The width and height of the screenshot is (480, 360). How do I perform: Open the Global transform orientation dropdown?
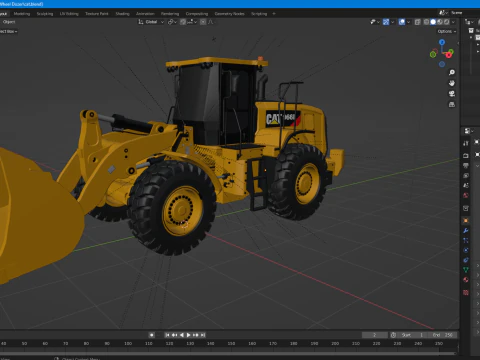(151, 22)
